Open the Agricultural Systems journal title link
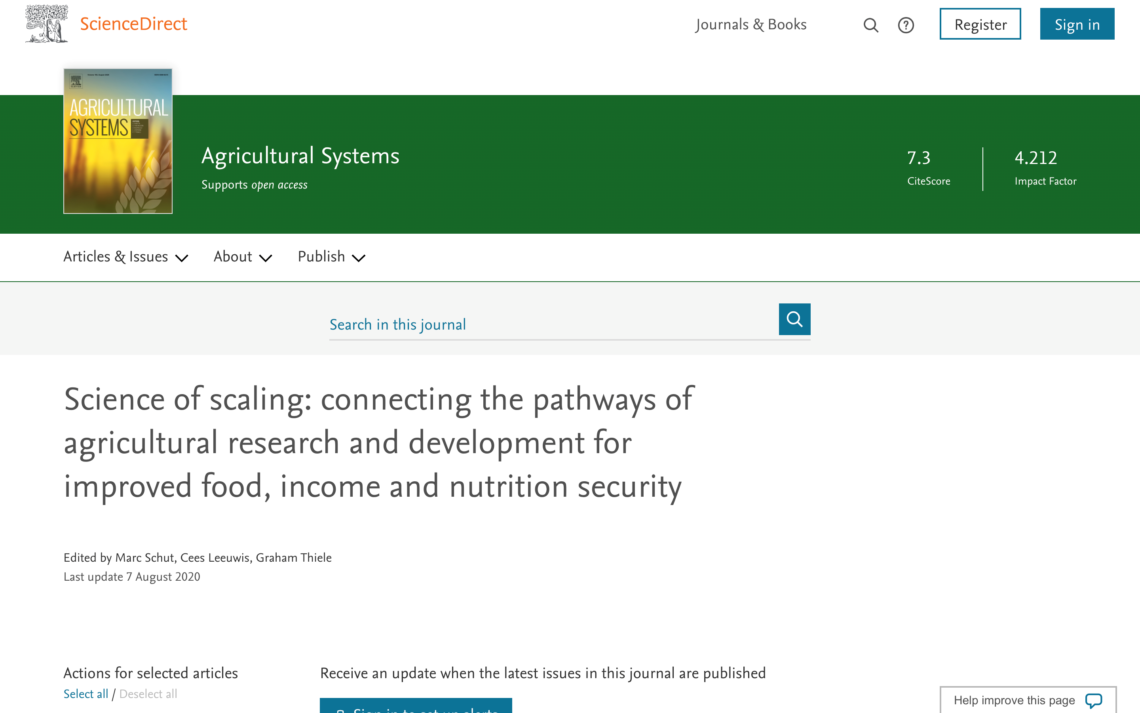1140x713 pixels. coord(300,156)
